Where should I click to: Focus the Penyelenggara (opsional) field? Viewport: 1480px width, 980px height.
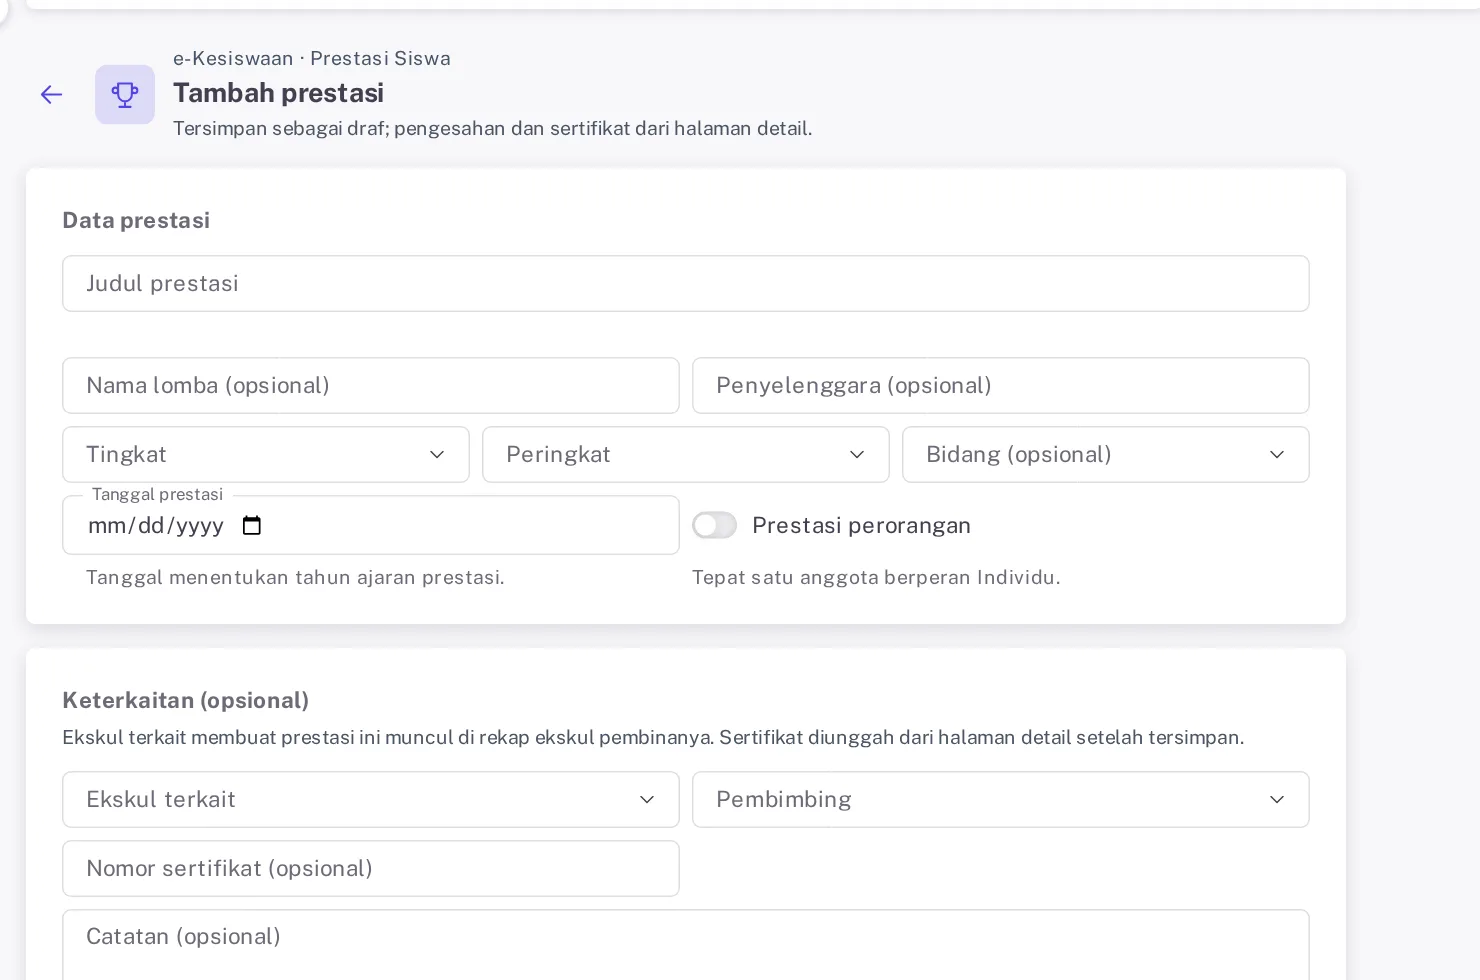pyautogui.click(x=1001, y=386)
